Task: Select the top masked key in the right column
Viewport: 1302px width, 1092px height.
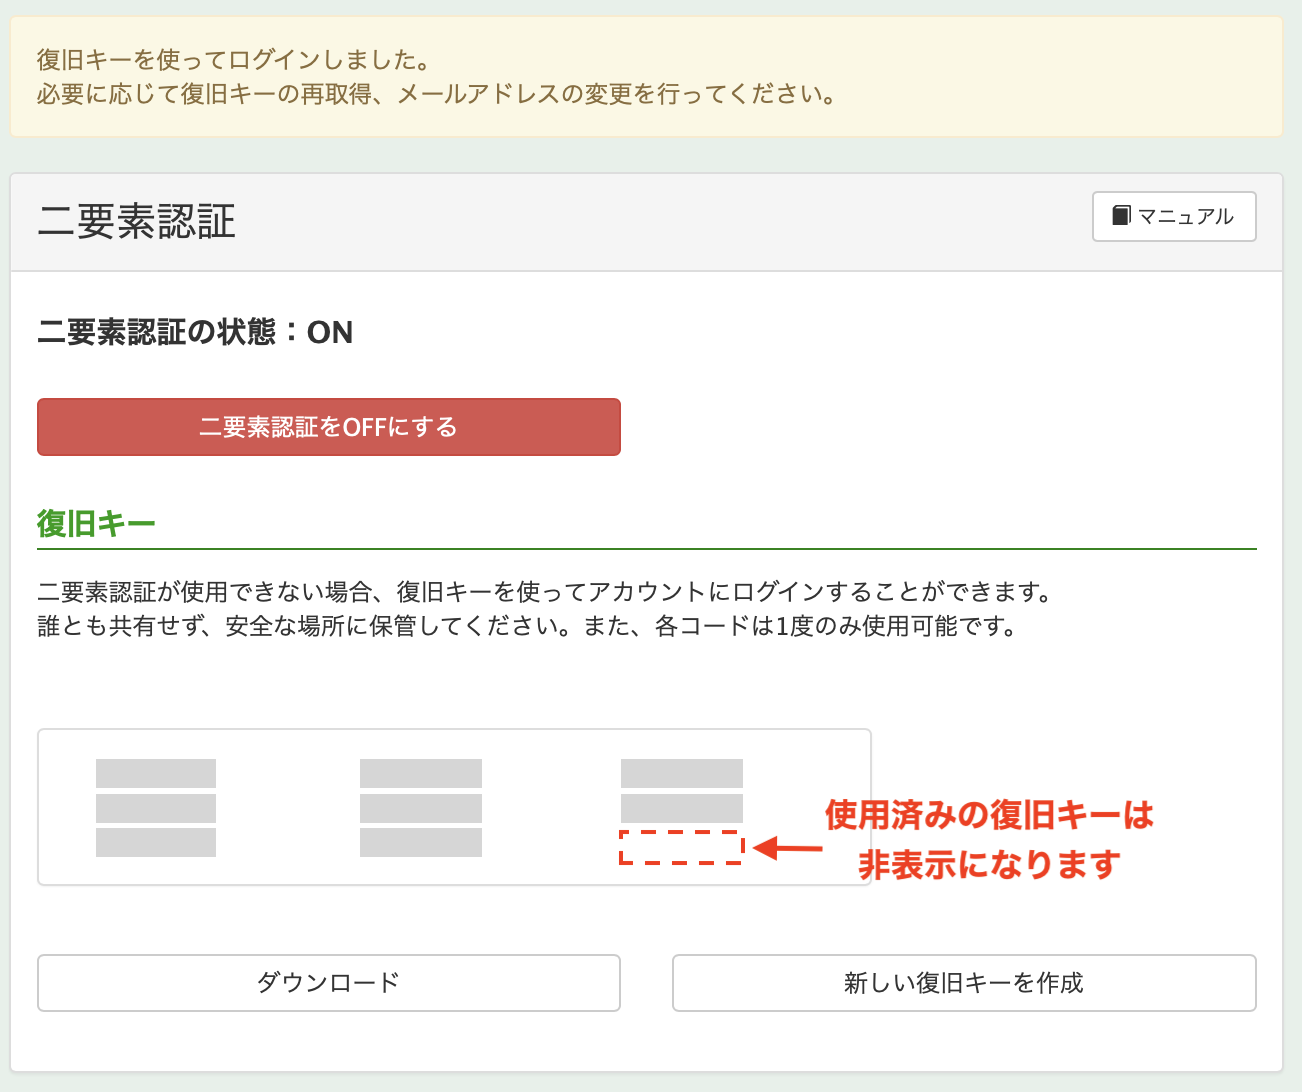Action: pos(682,771)
